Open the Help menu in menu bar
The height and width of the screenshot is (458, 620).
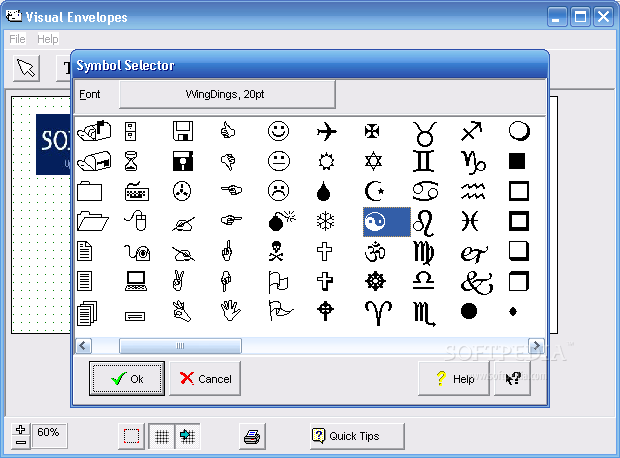coord(47,39)
